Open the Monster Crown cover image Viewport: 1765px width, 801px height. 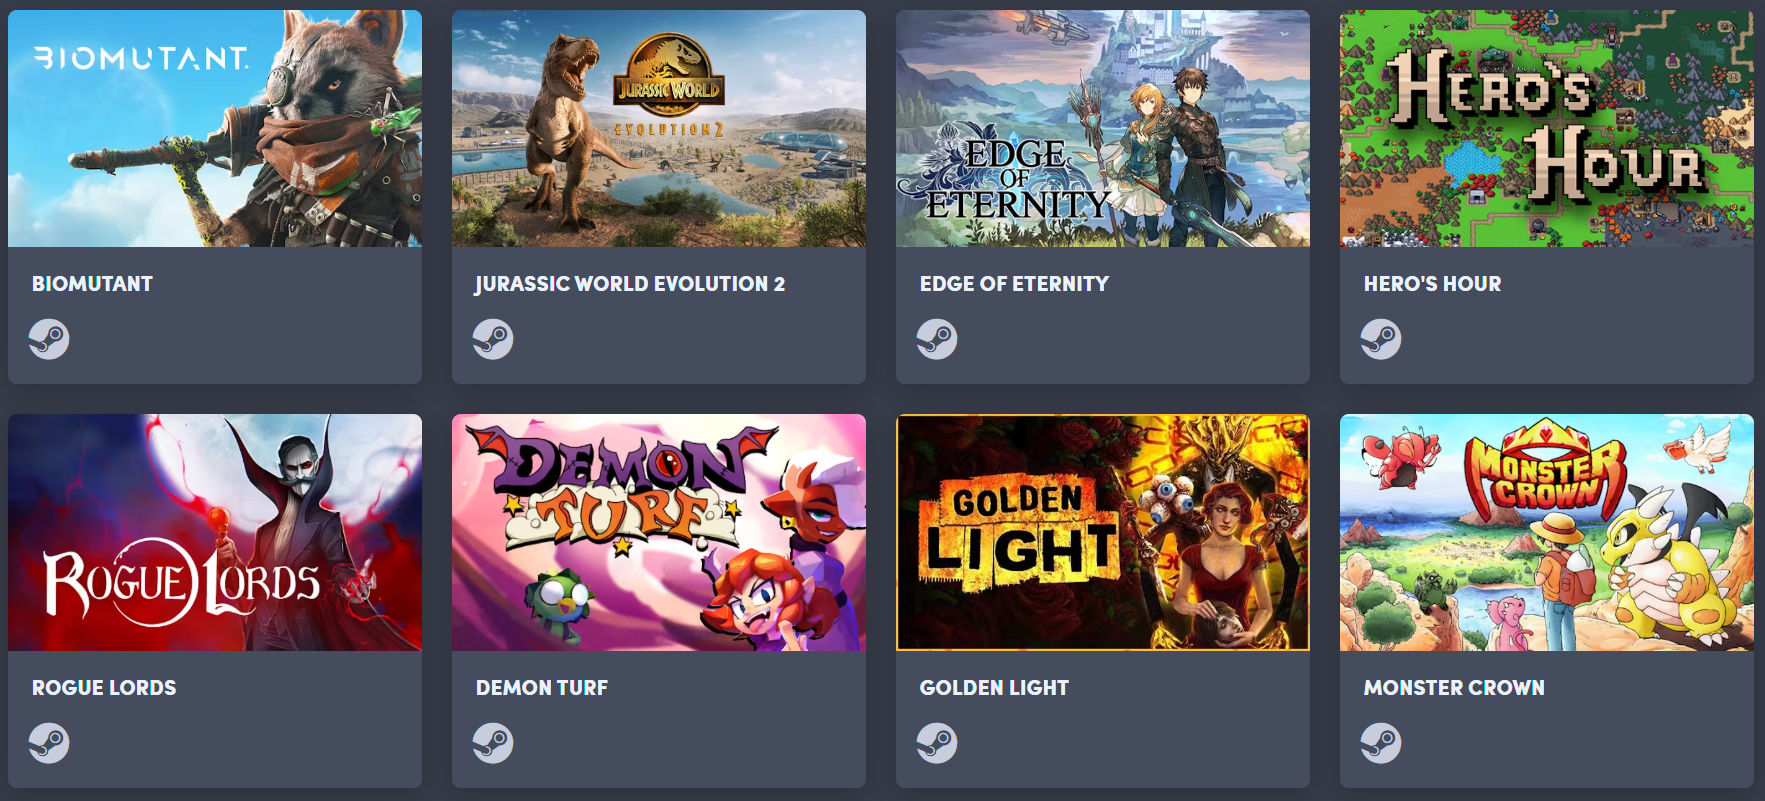tap(1547, 532)
